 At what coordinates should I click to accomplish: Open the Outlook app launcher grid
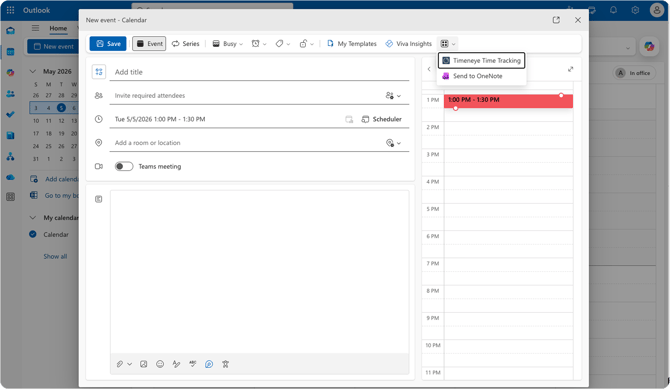point(11,10)
